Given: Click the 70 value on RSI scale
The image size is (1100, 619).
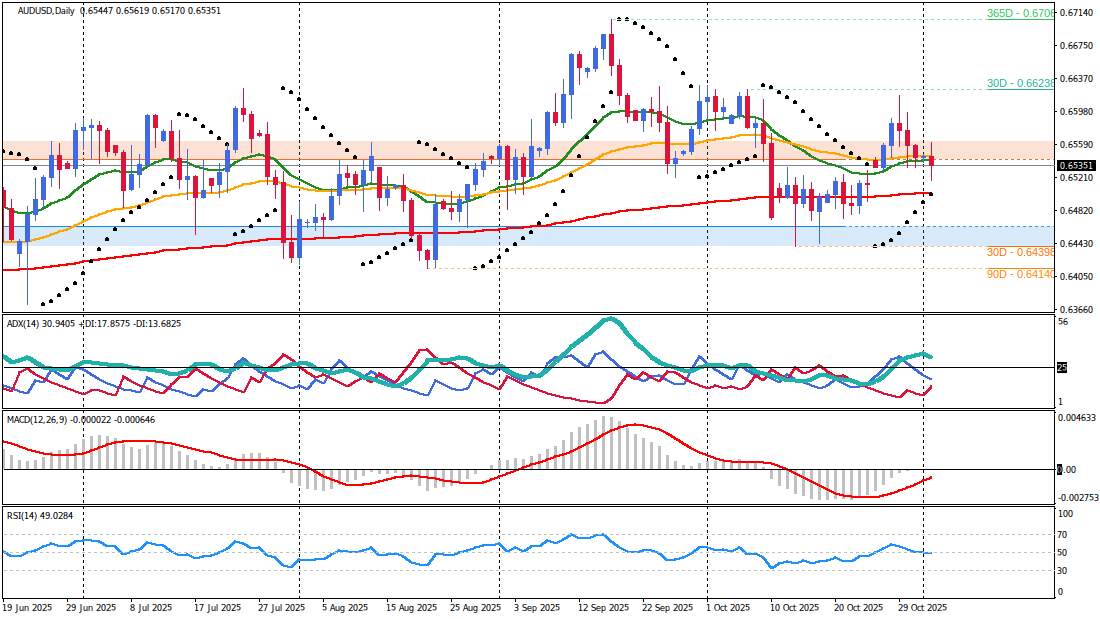Looking at the screenshot, I should [x=1064, y=535].
